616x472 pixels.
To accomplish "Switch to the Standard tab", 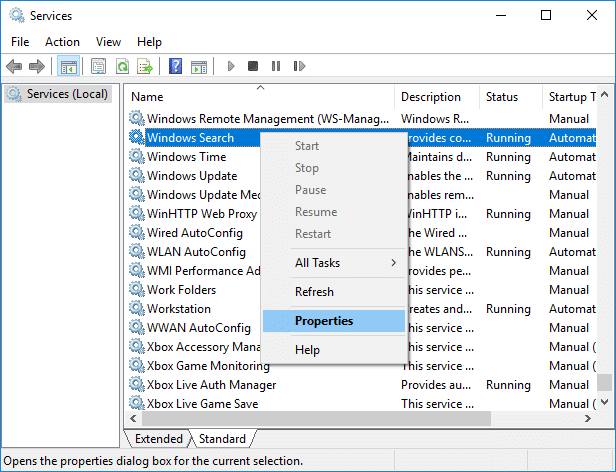I will click(222, 439).
